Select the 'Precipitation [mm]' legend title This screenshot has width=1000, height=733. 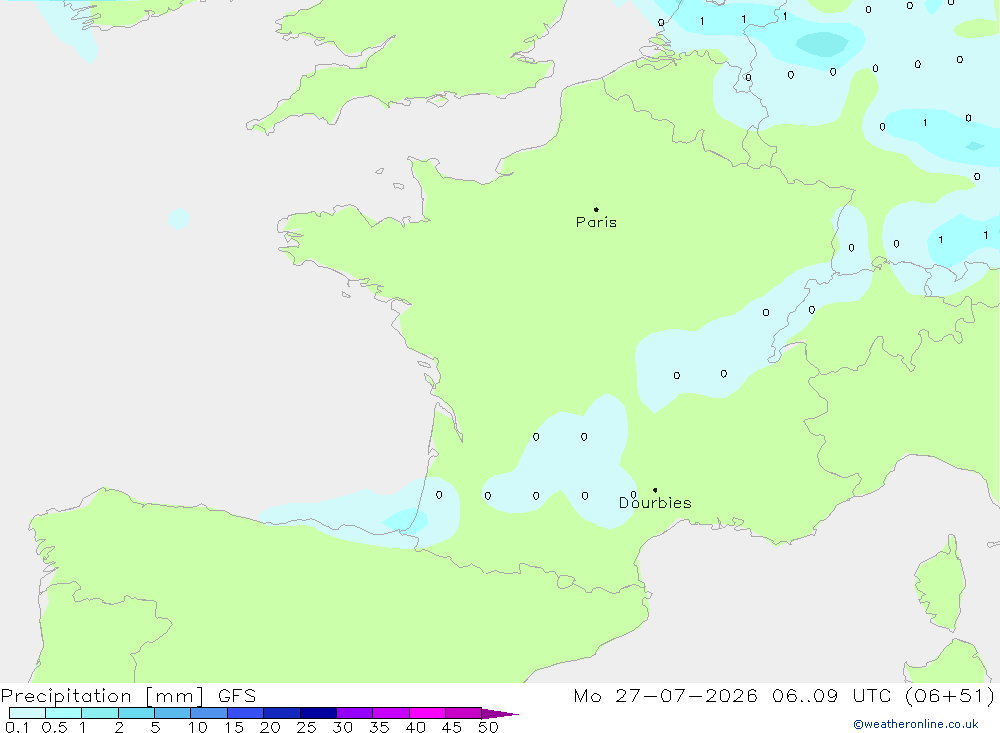[102, 696]
